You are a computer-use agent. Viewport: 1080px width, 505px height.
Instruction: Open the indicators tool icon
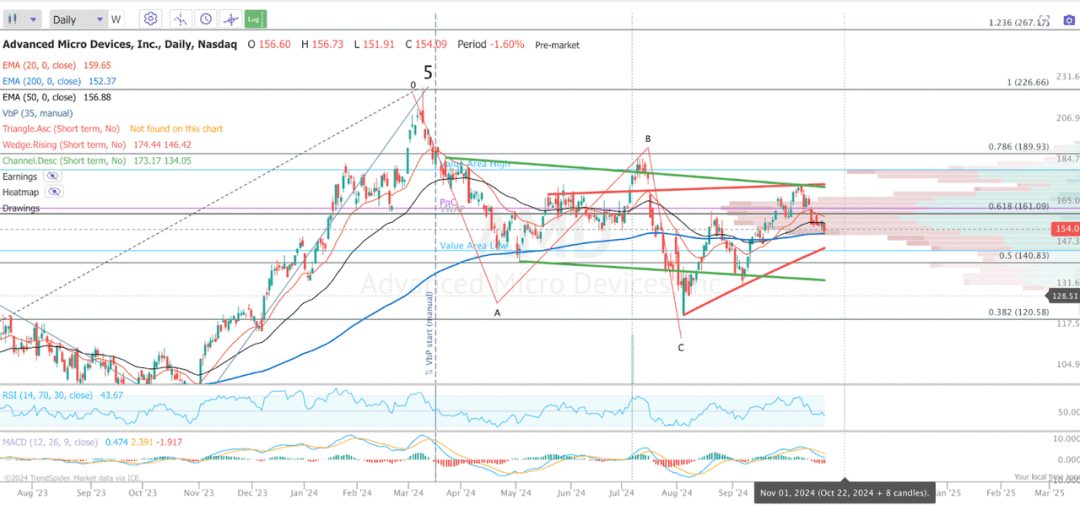[x=180, y=19]
